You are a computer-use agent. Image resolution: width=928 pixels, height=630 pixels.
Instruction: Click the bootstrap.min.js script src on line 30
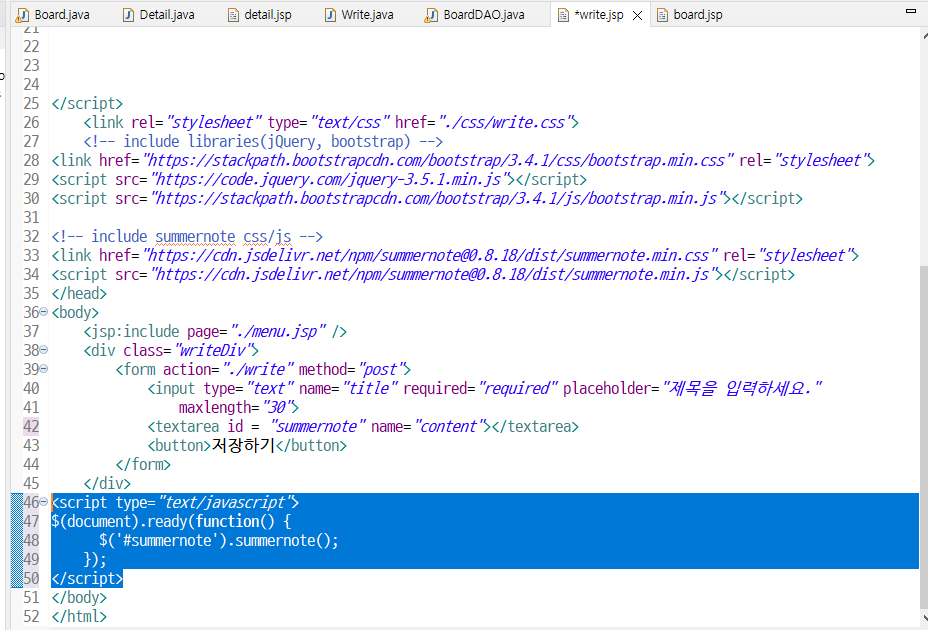(441, 198)
